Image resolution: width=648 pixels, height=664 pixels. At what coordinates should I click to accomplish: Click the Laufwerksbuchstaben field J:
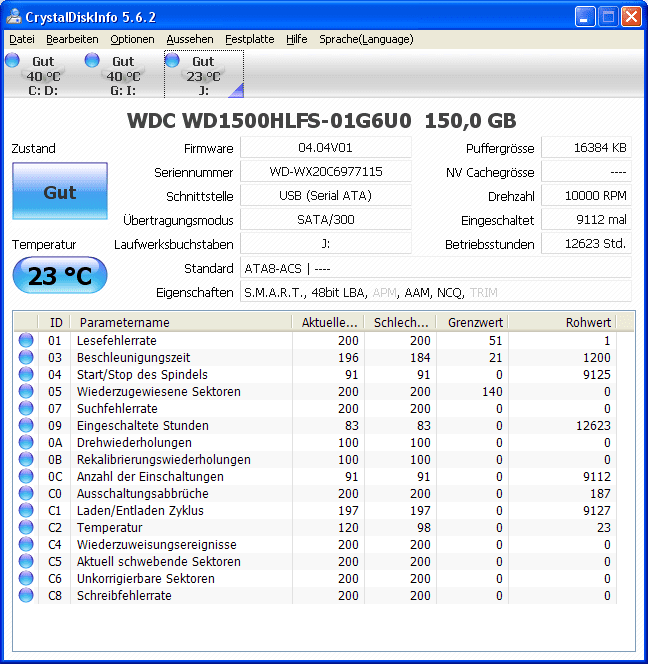(x=326, y=244)
